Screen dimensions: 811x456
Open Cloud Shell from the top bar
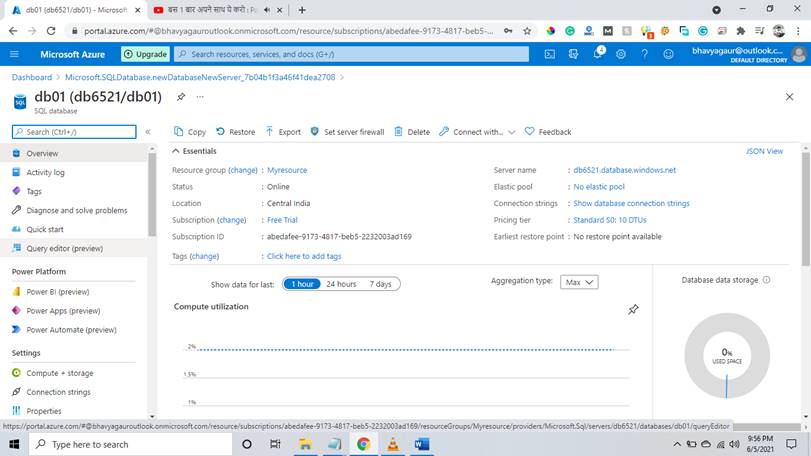[549, 54]
